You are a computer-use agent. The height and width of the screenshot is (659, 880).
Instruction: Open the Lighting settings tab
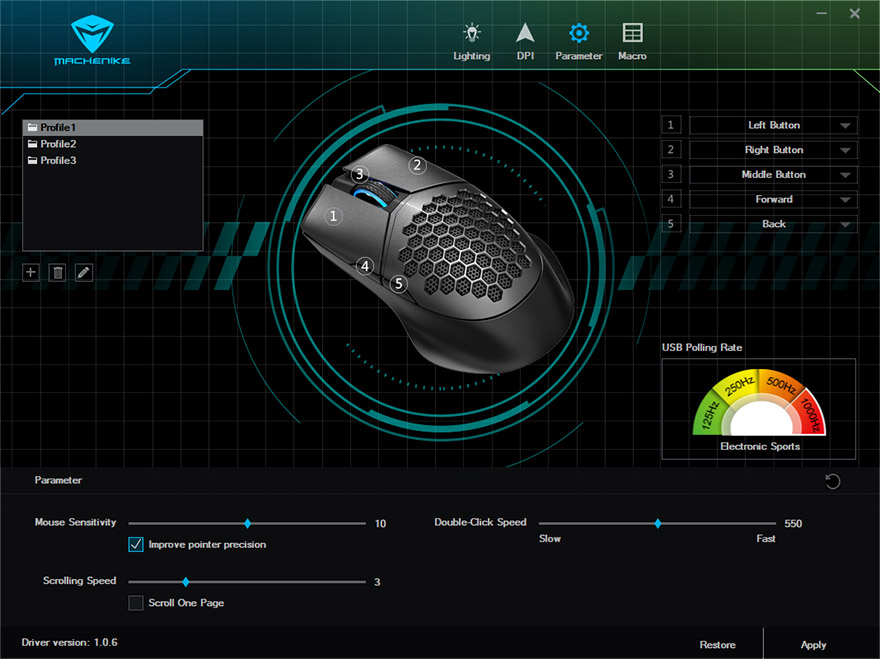click(x=471, y=42)
